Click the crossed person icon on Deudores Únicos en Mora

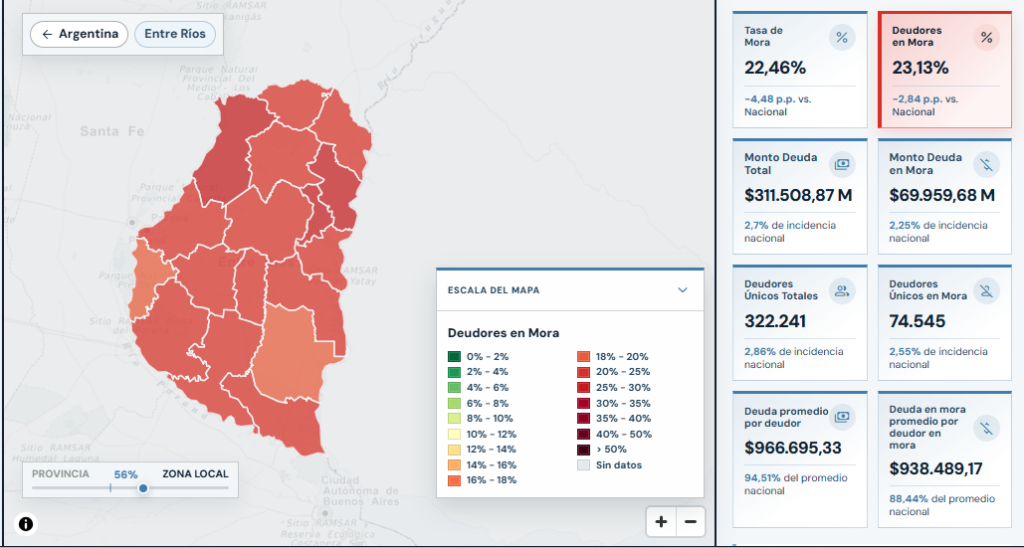click(x=986, y=291)
